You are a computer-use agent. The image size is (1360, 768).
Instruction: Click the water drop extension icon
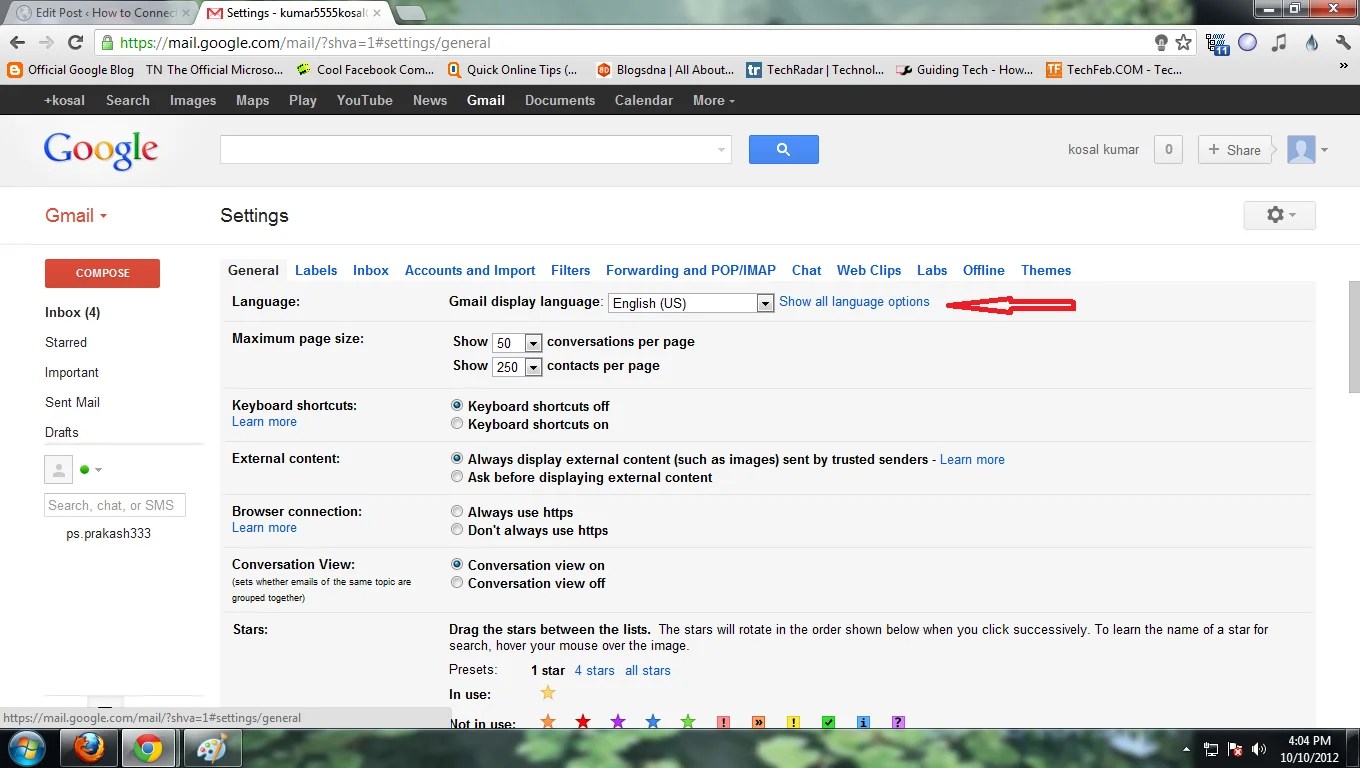[x=1310, y=43]
